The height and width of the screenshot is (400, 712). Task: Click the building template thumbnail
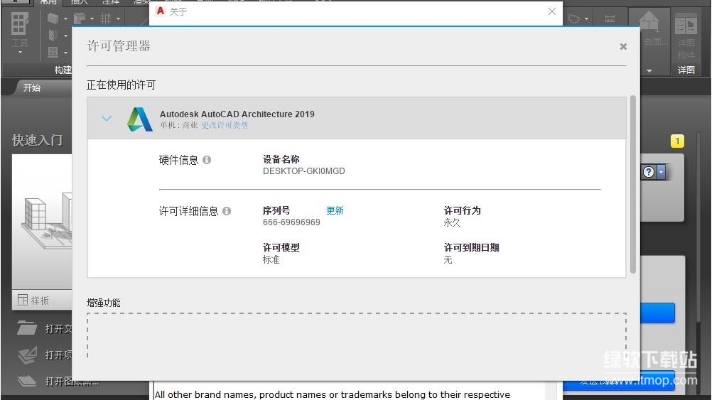pyautogui.click(x=42, y=222)
